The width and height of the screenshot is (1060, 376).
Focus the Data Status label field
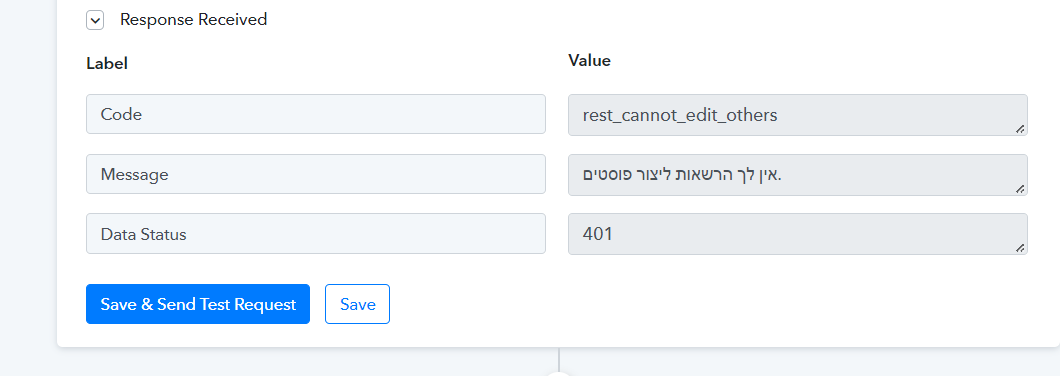pos(316,234)
